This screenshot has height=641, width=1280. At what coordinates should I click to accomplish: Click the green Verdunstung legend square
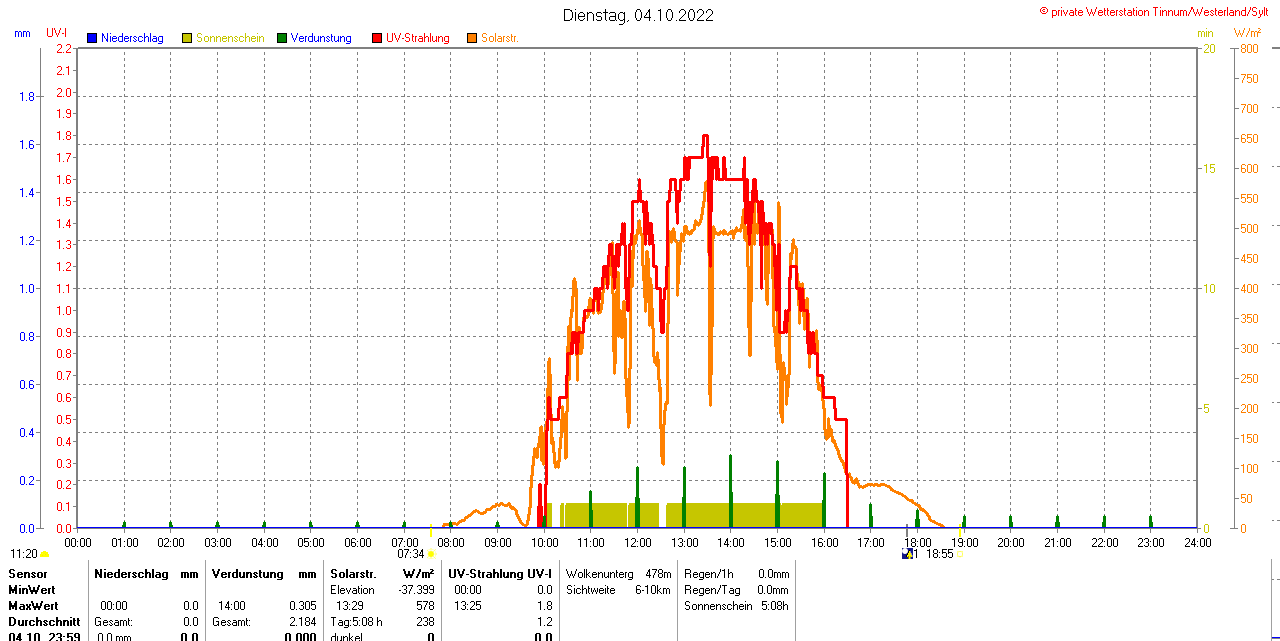282,38
